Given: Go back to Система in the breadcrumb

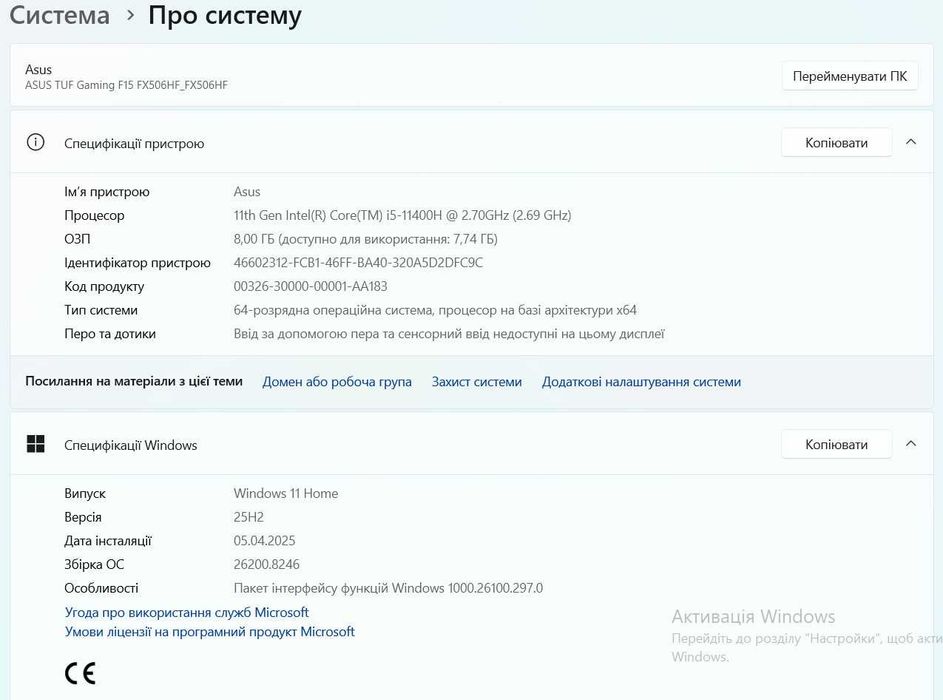Looking at the screenshot, I should [x=60, y=14].
